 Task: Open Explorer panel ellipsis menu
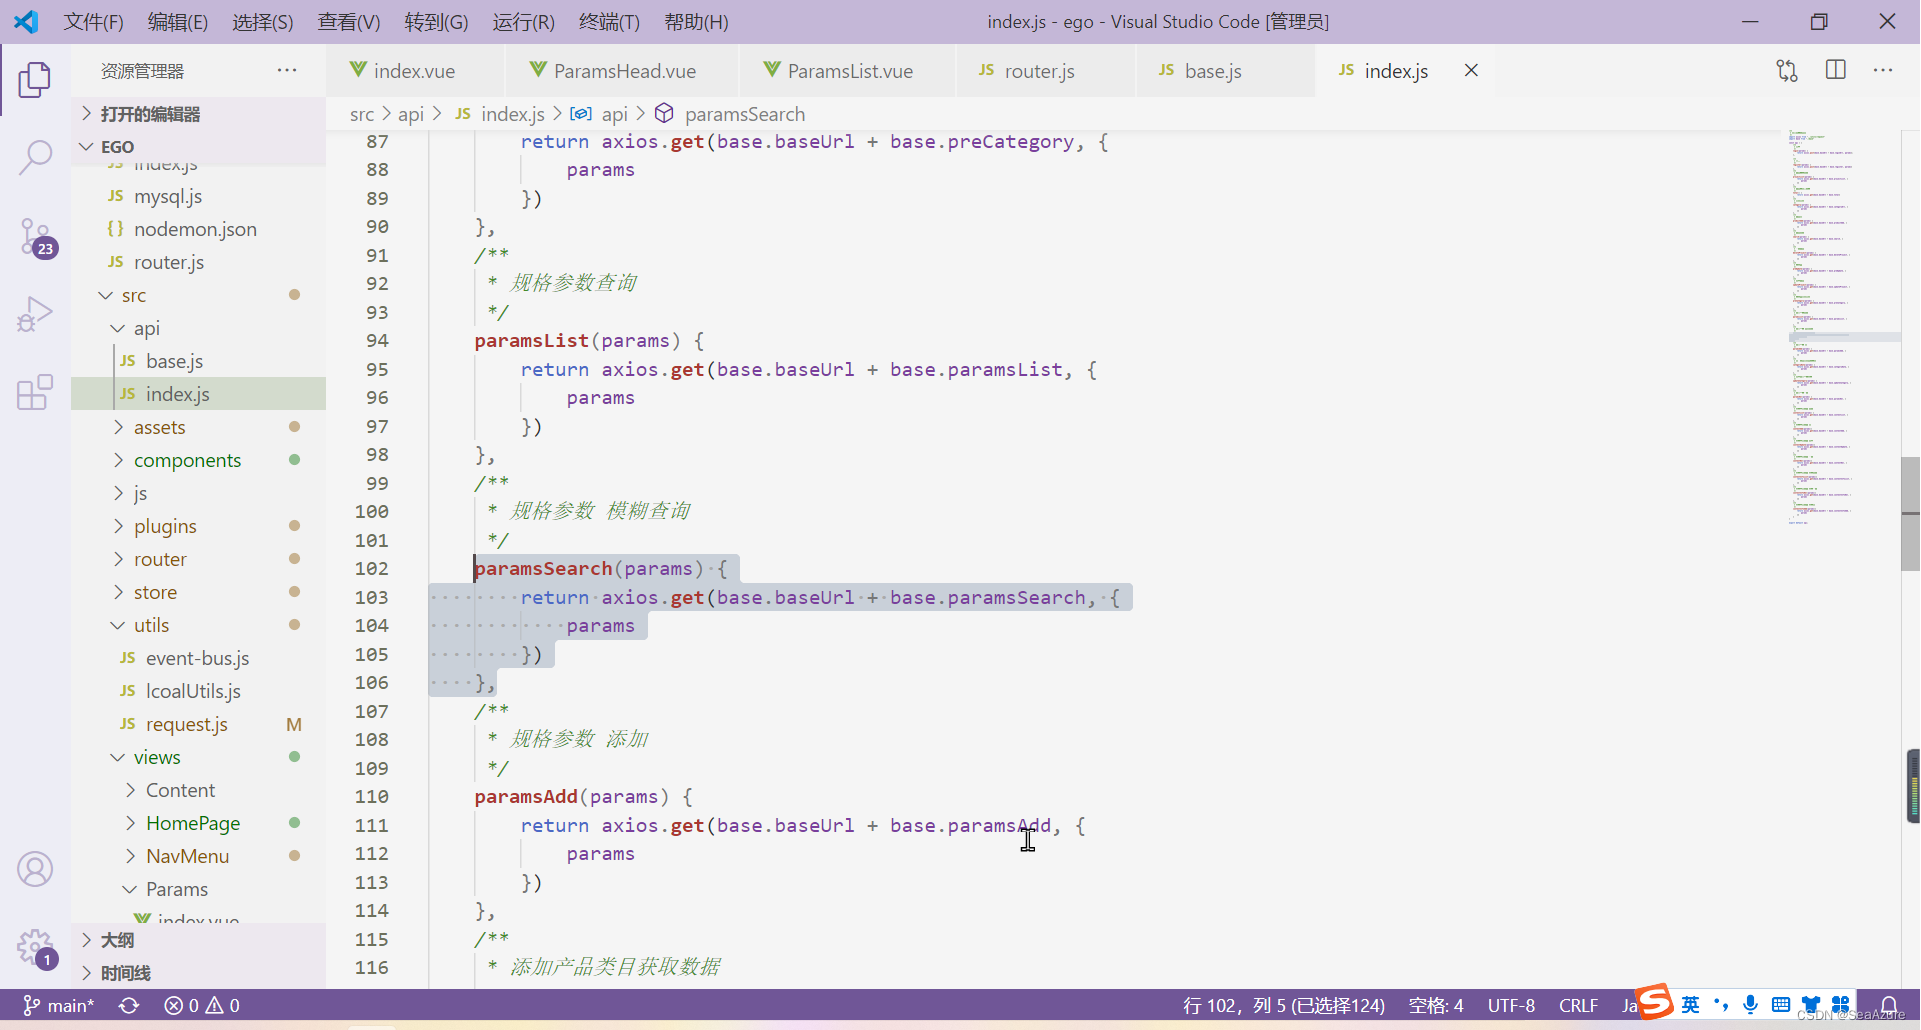click(287, 70)
